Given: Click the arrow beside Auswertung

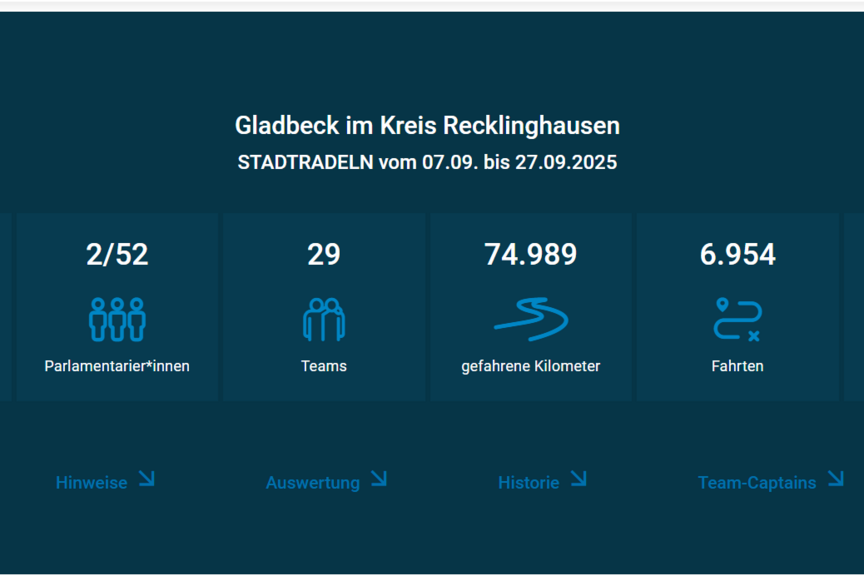Looking at the screenshot, I should click(378, 479).
